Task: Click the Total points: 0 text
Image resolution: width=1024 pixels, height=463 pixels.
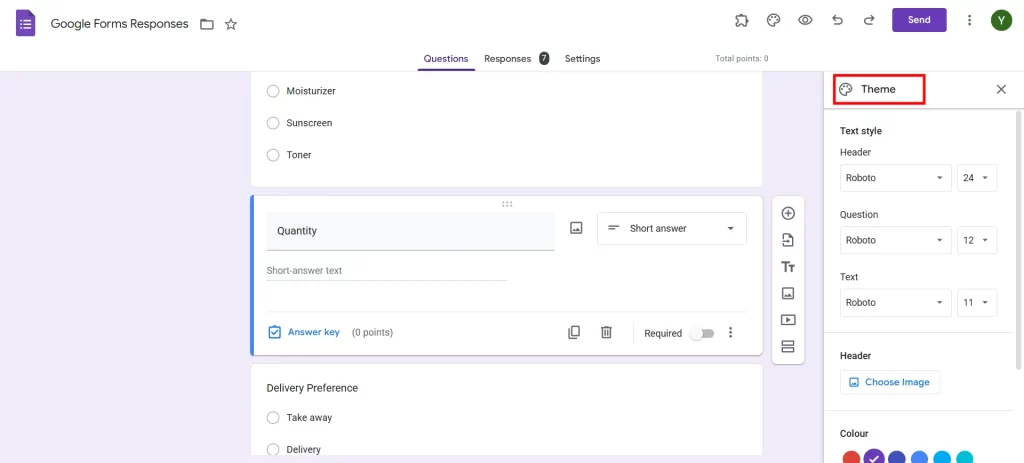Action: click(x=742, y=59)
